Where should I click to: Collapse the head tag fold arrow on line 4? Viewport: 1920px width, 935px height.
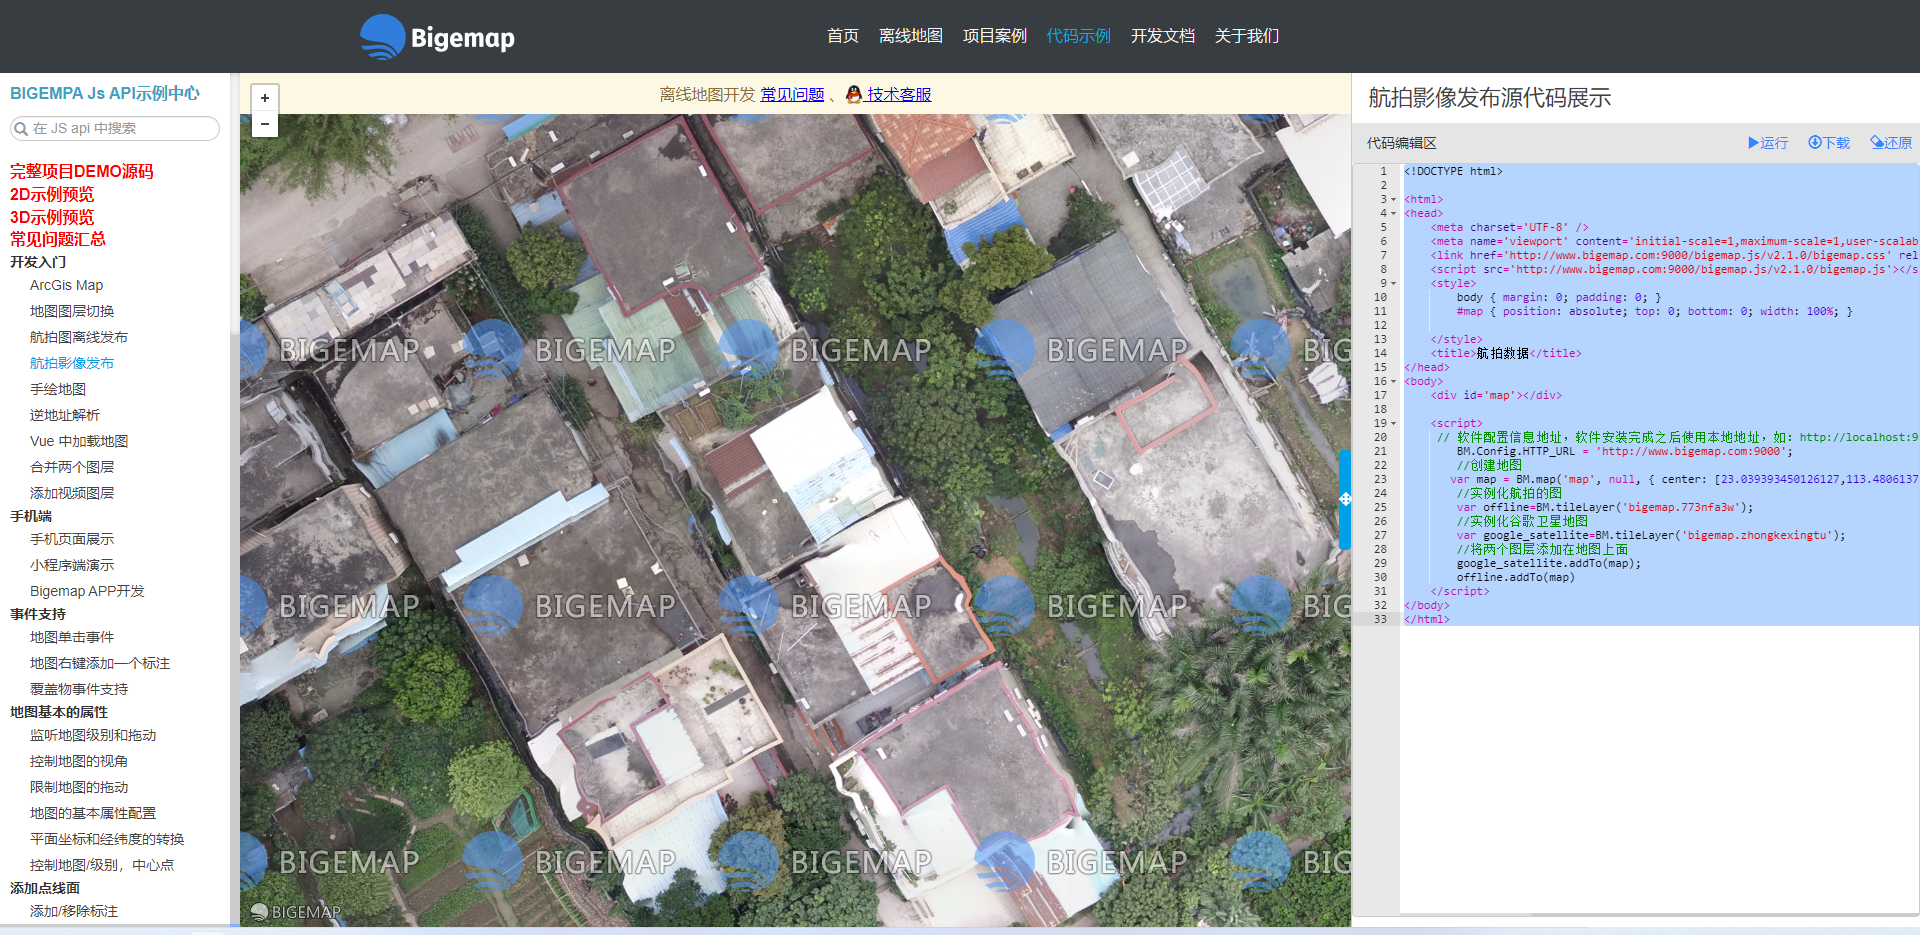point(1394,213)
